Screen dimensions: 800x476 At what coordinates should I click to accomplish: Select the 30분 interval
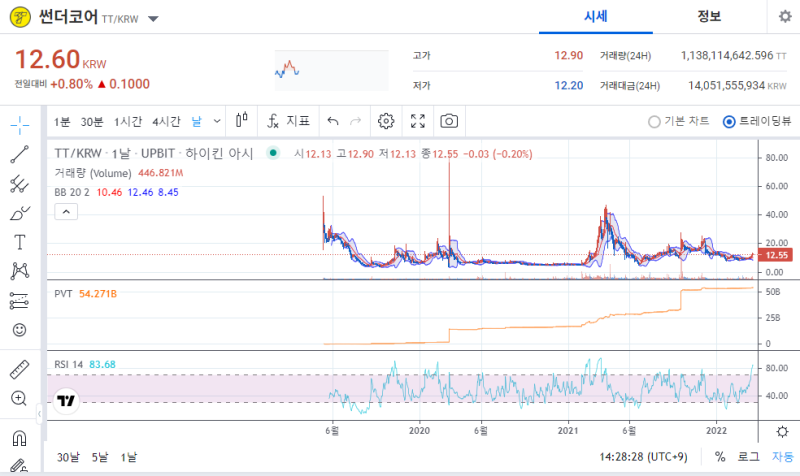pos(92,121)
